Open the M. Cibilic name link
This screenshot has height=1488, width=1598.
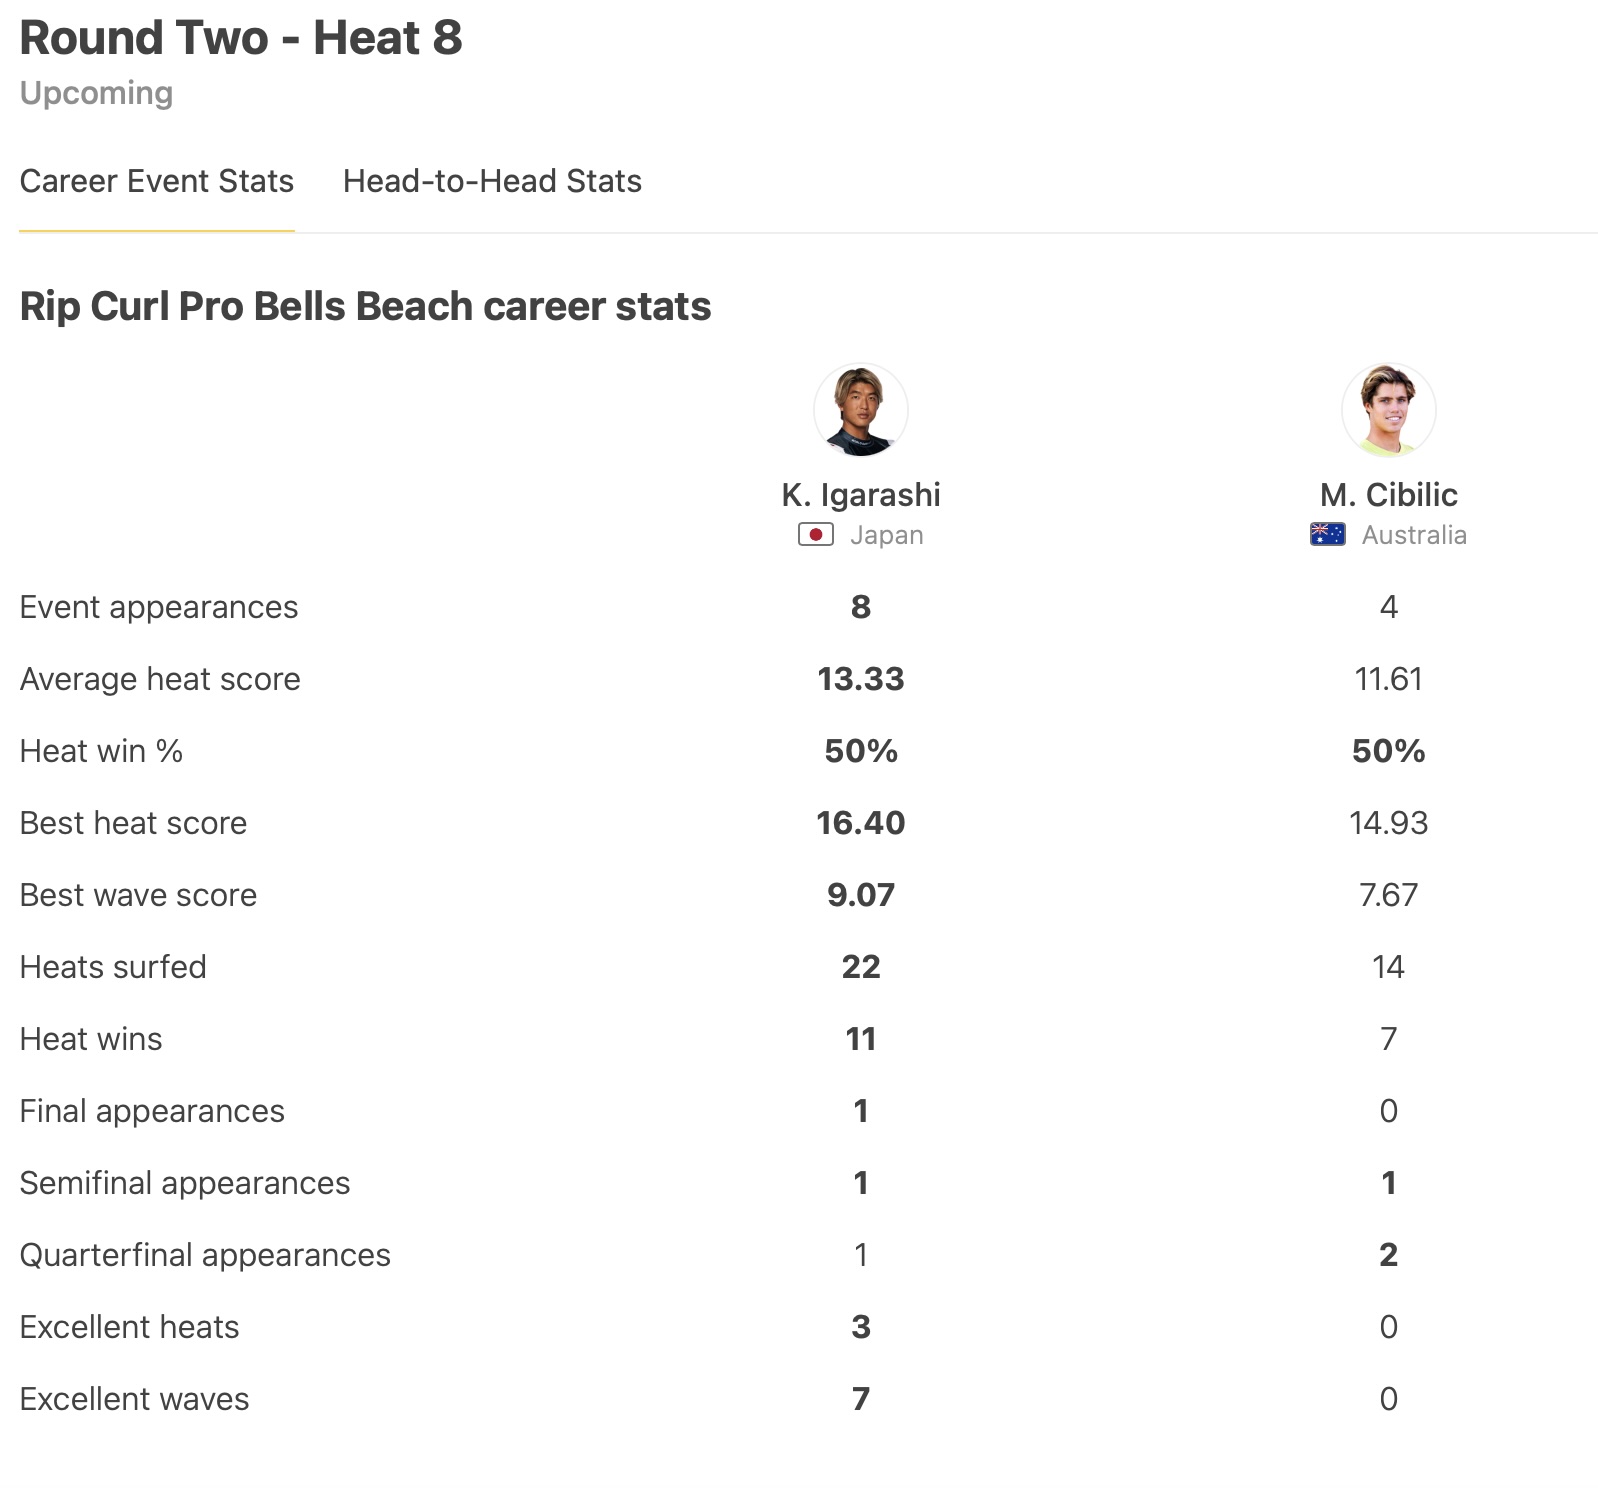click(x=1388, y=494)
